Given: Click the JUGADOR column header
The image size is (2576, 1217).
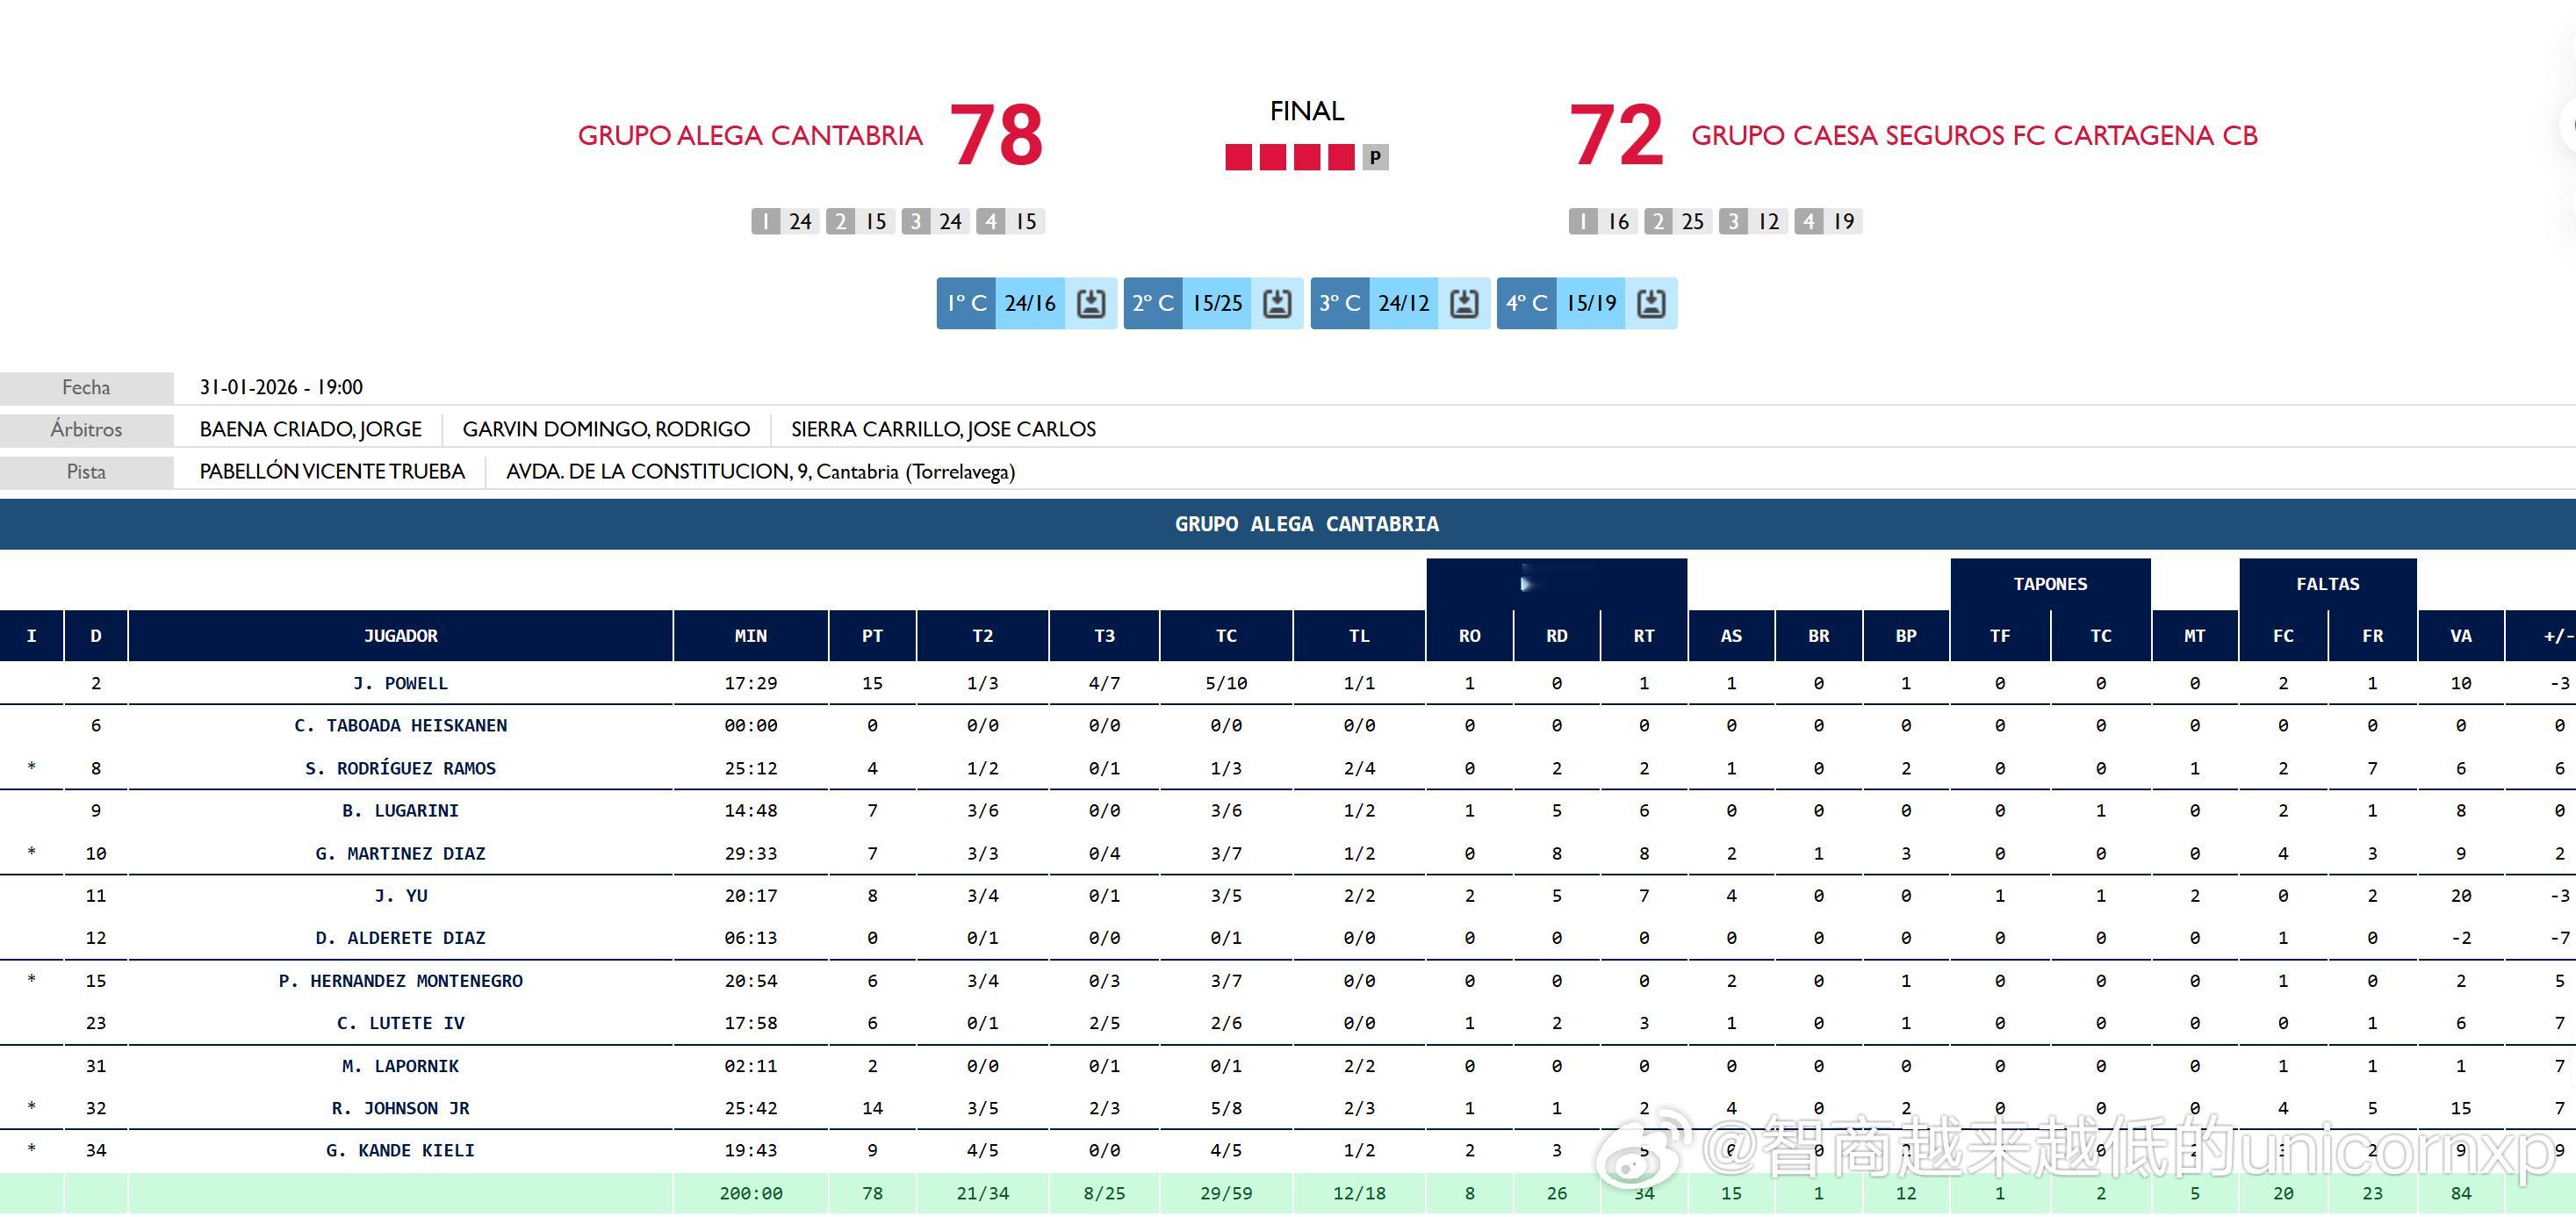Looking at the screenshot, I should [x=400, y=636].
